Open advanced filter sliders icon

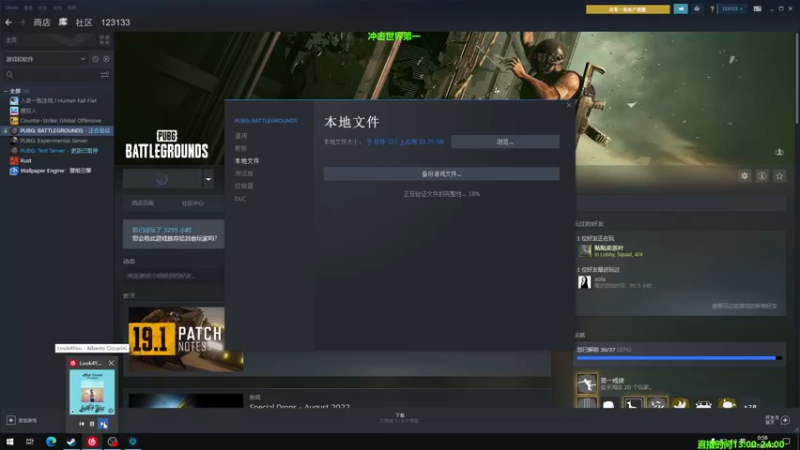[105, 75]
